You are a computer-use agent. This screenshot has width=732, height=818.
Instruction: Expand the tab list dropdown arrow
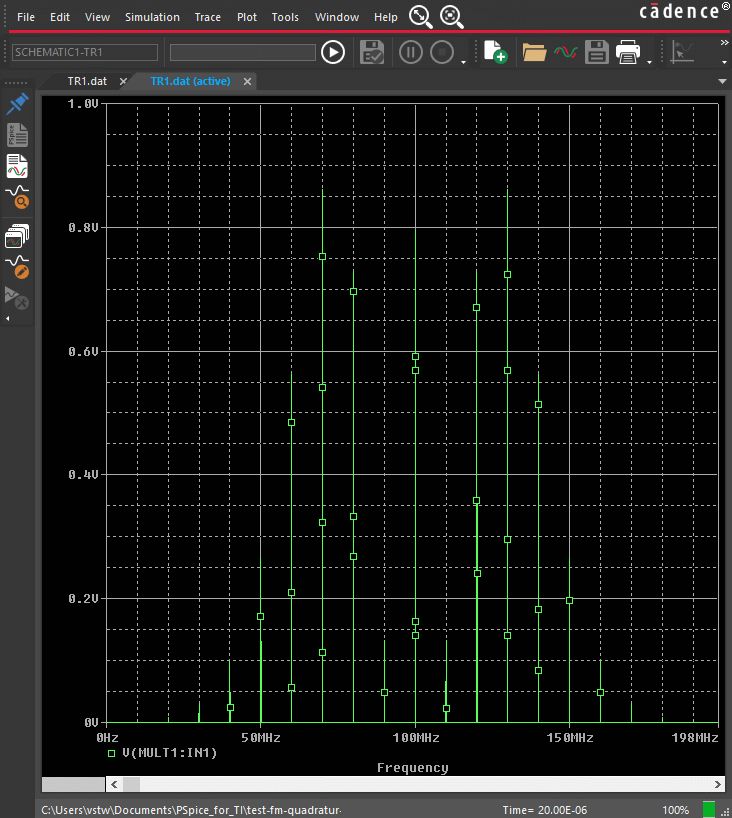(722, 81)
